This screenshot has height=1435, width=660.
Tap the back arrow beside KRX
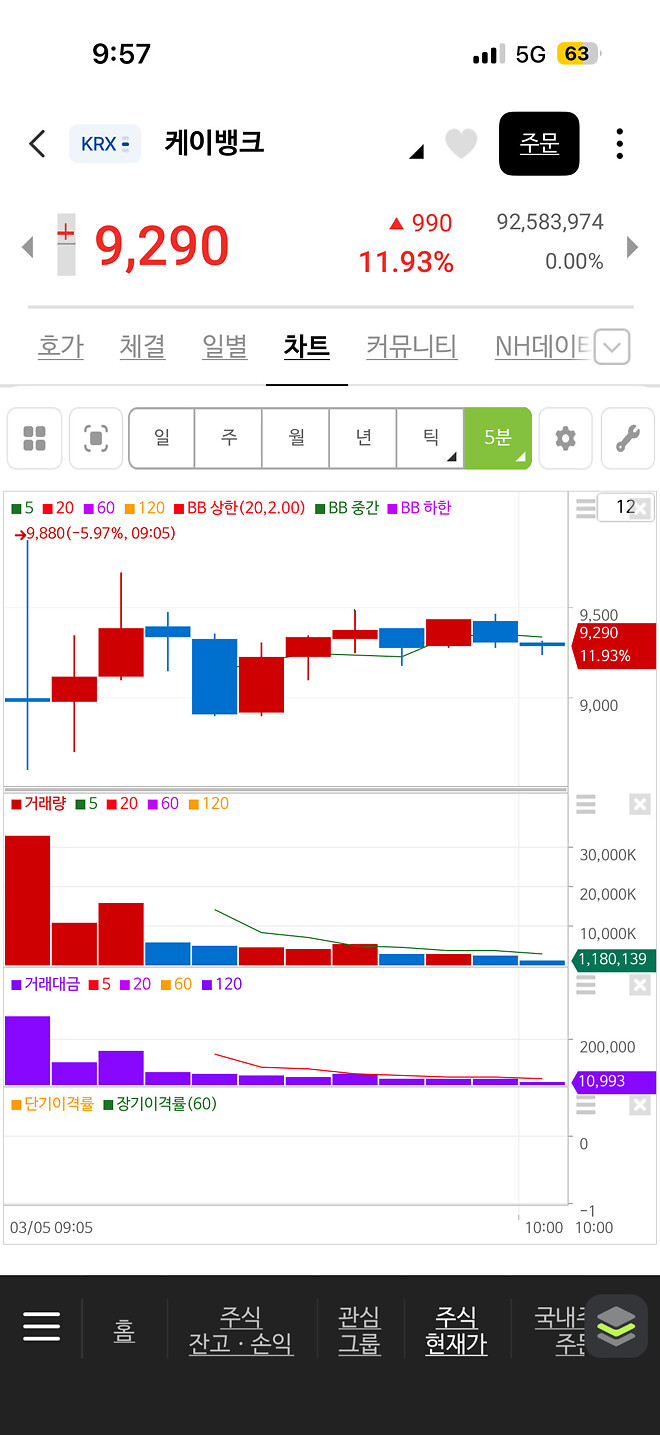37,144
